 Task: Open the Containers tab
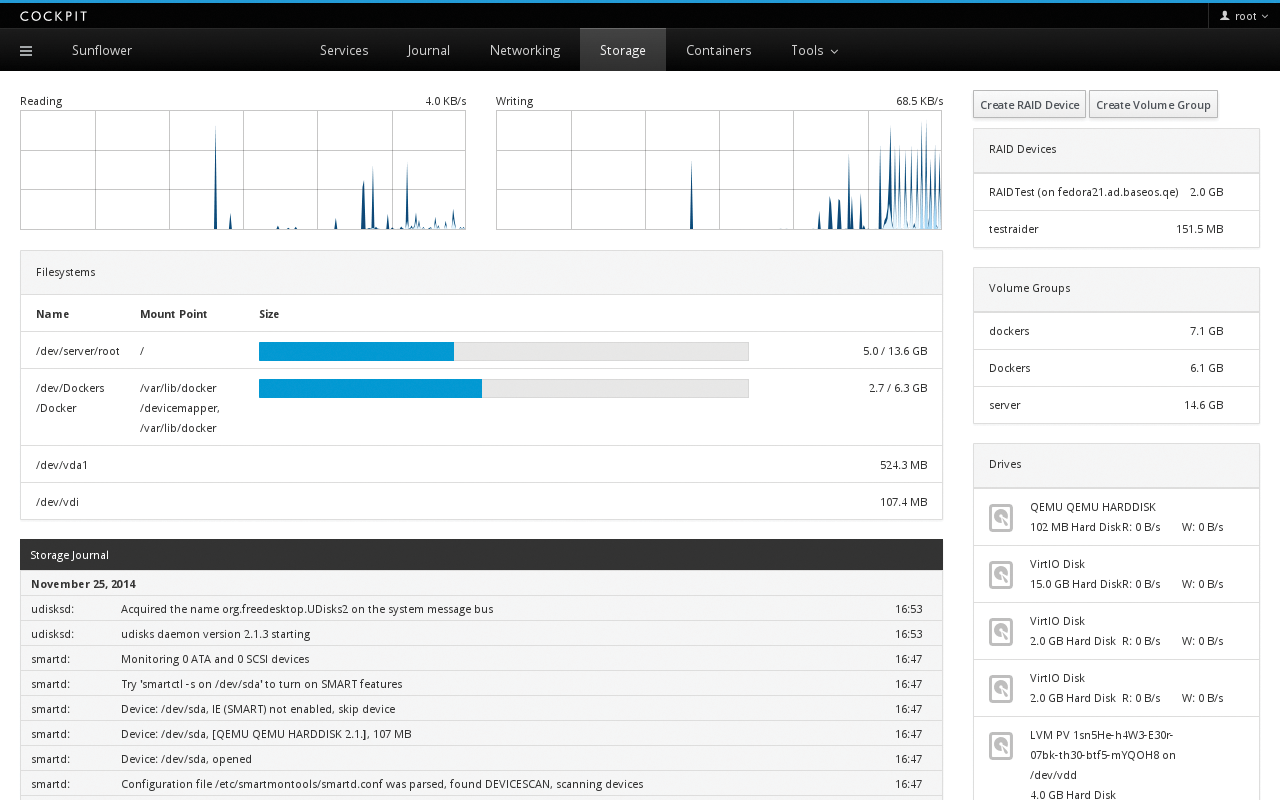point(718,50)
